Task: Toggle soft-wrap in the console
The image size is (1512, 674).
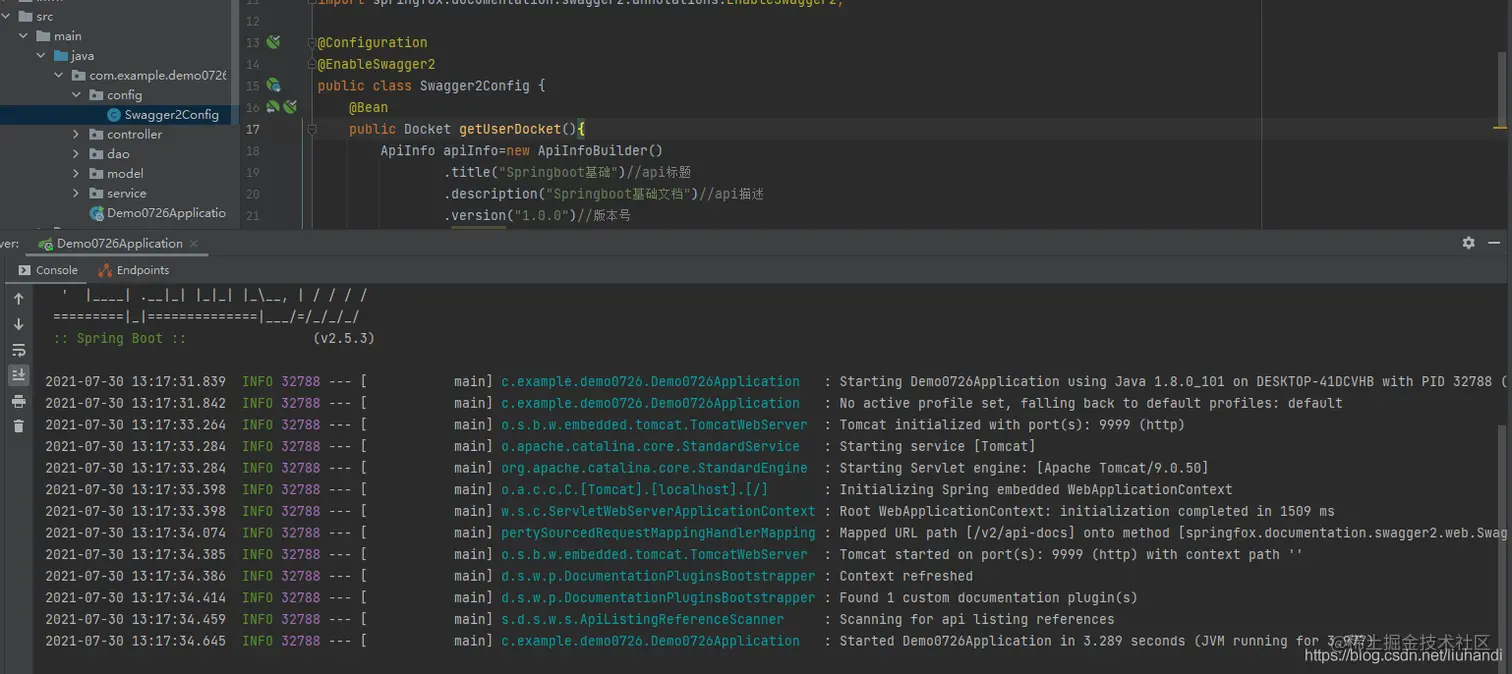Action: pyautogui.click(x=18, y=350)
